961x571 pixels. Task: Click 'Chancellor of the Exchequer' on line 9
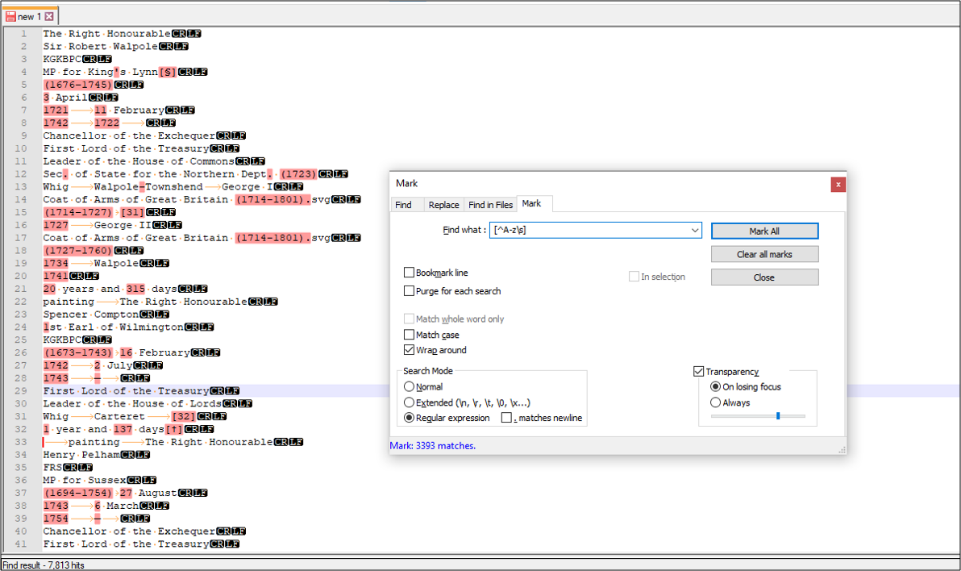point(129,135)
